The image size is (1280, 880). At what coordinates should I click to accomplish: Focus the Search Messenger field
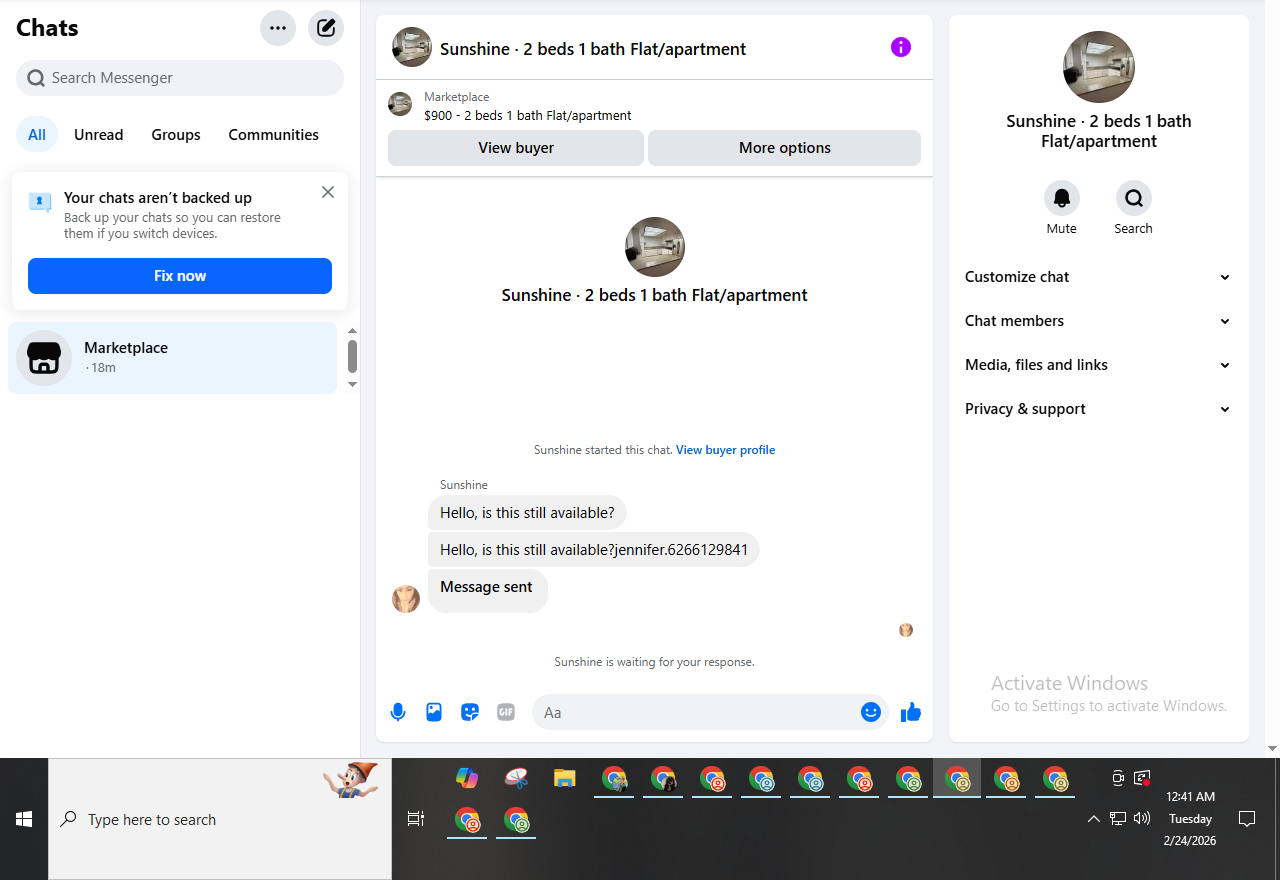(180, 78)
